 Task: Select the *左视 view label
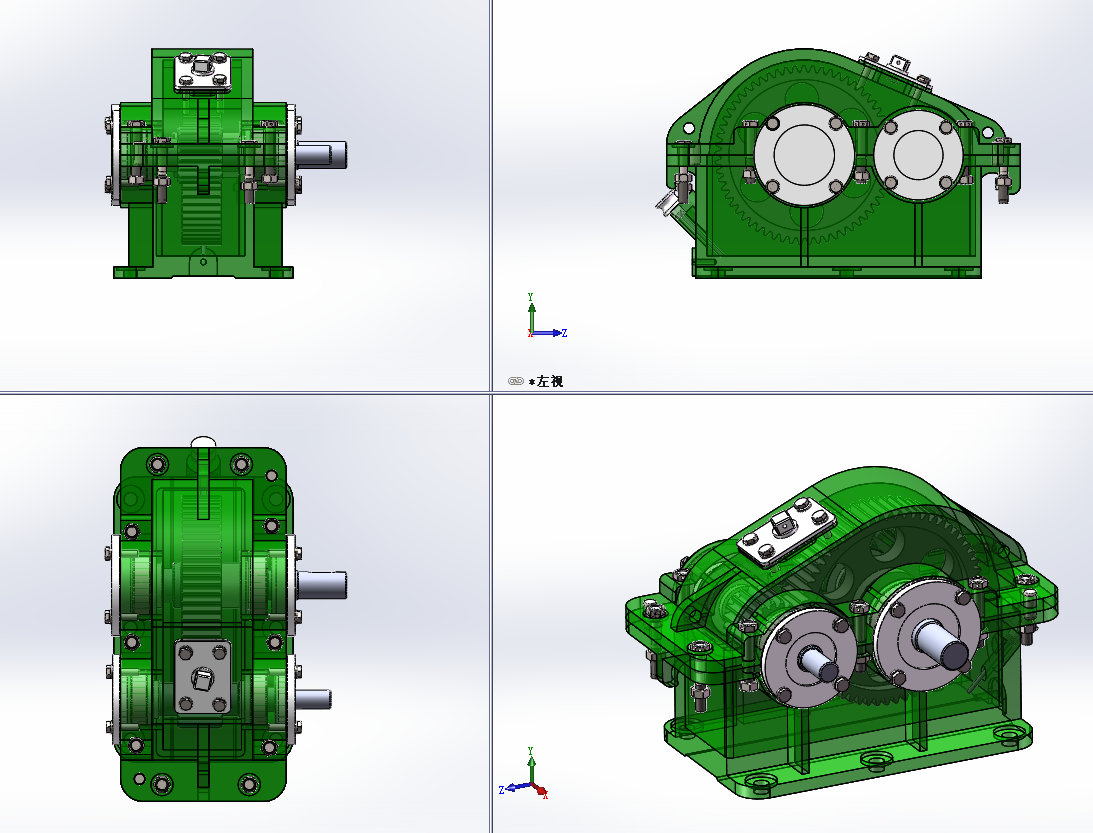point(546,381)
